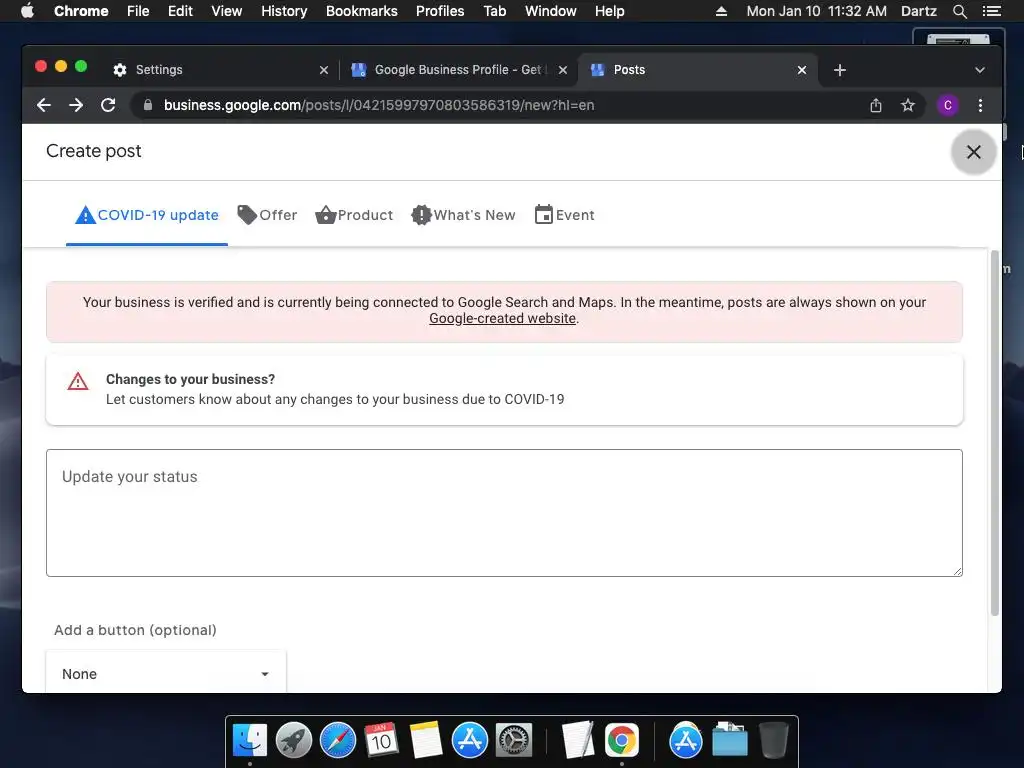Close the Settings browser tab
The height and width of the screenshot is (768, 1024).
coord(324,70)
